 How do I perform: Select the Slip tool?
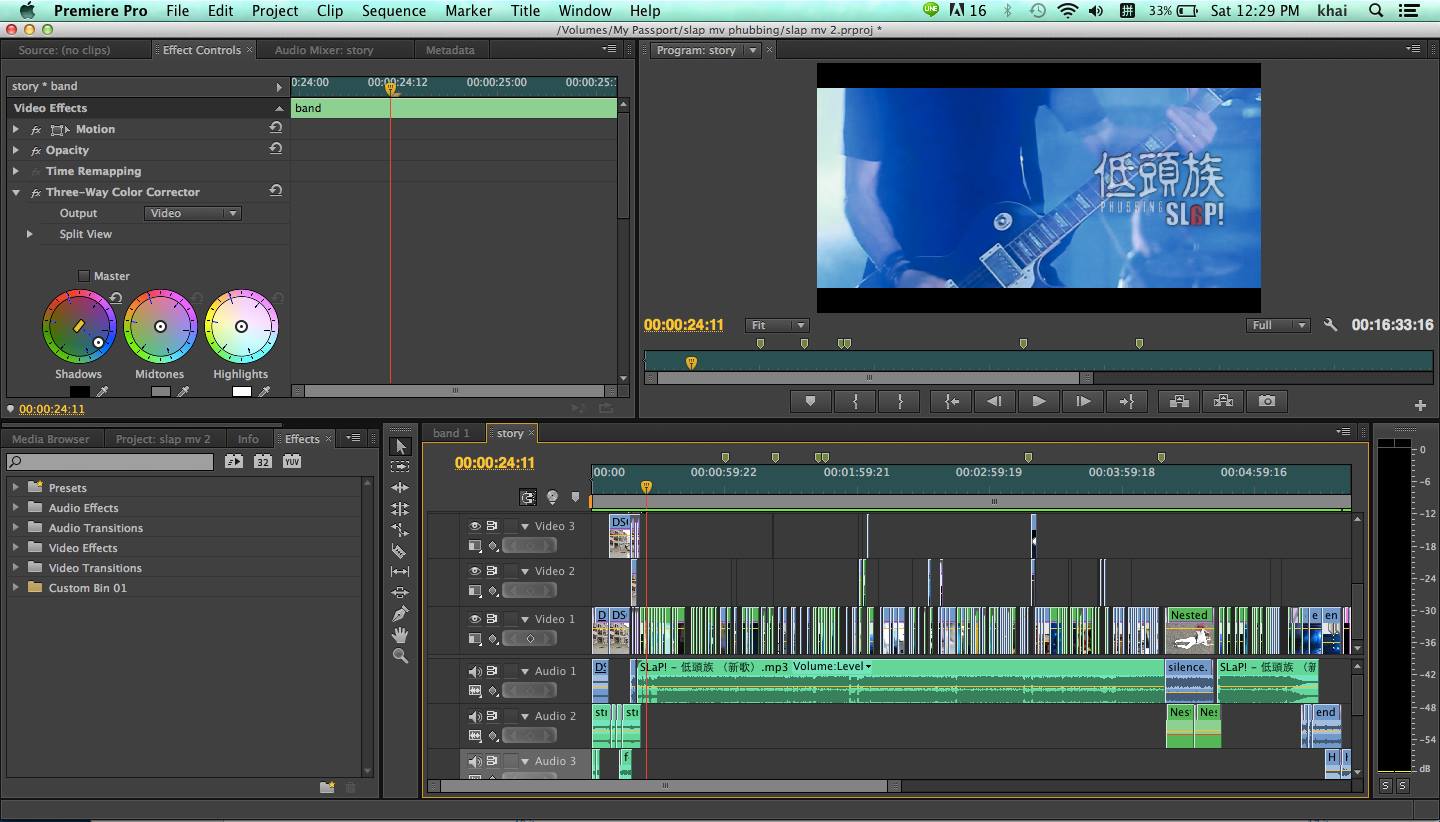pyautogui.click(x=400, y=572)
